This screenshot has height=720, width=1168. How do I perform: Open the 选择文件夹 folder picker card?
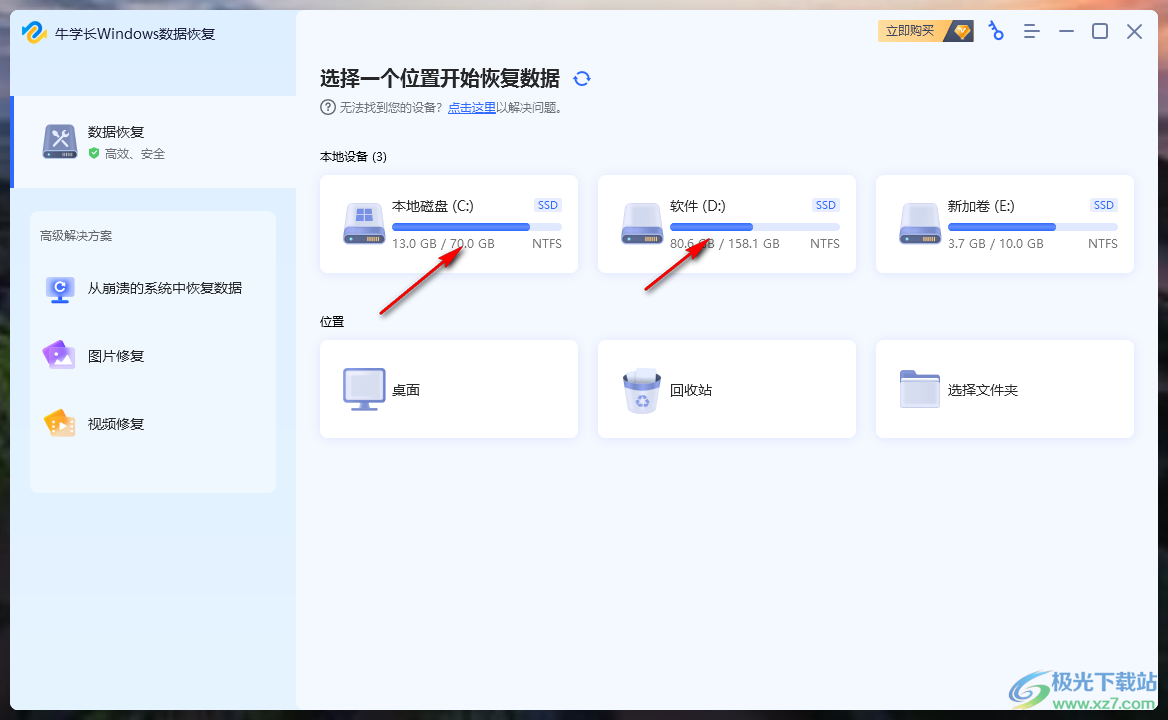(1005, 389)
